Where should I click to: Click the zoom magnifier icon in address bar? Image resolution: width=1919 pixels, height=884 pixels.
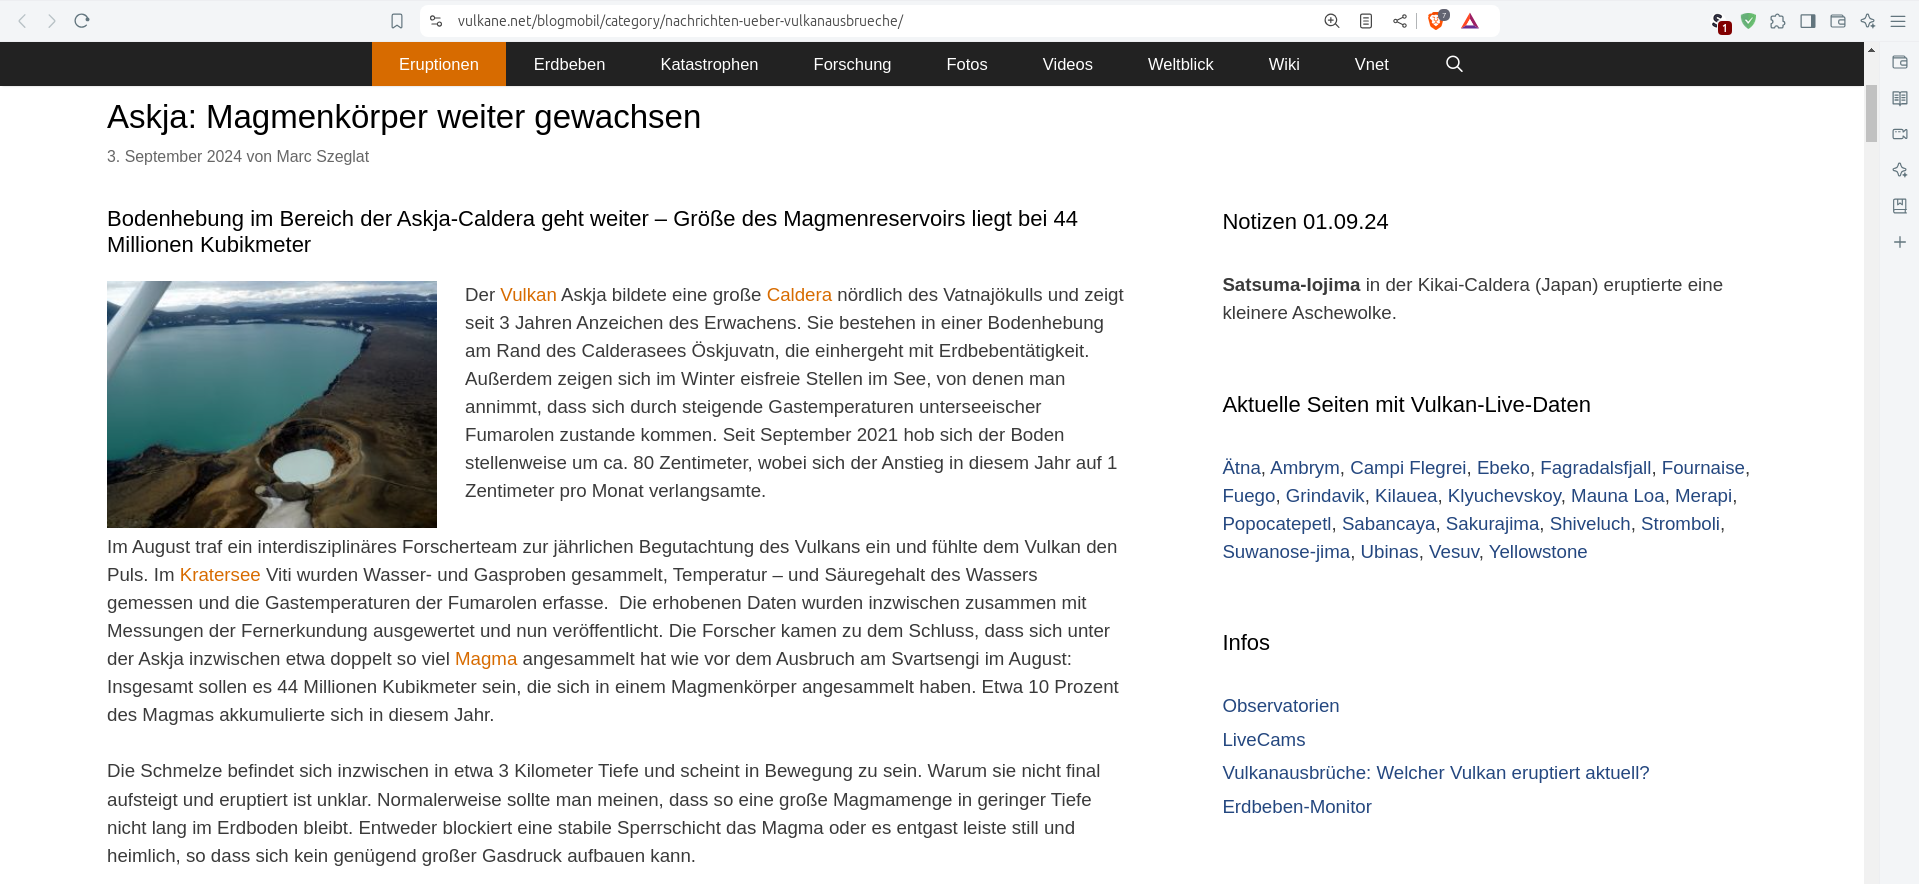(x=1332, y=21)
